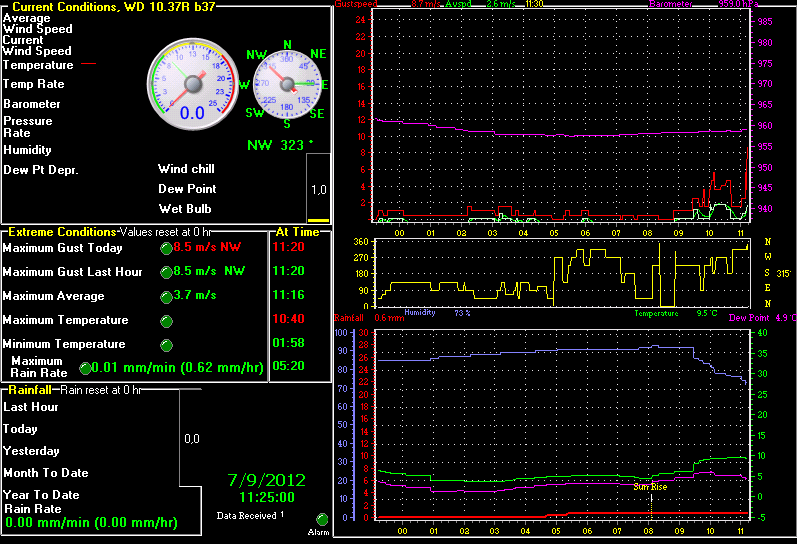This screenshot has height=544, width=797.
Task: Click the wind speed and barometer graph
Action: point(560,115)
